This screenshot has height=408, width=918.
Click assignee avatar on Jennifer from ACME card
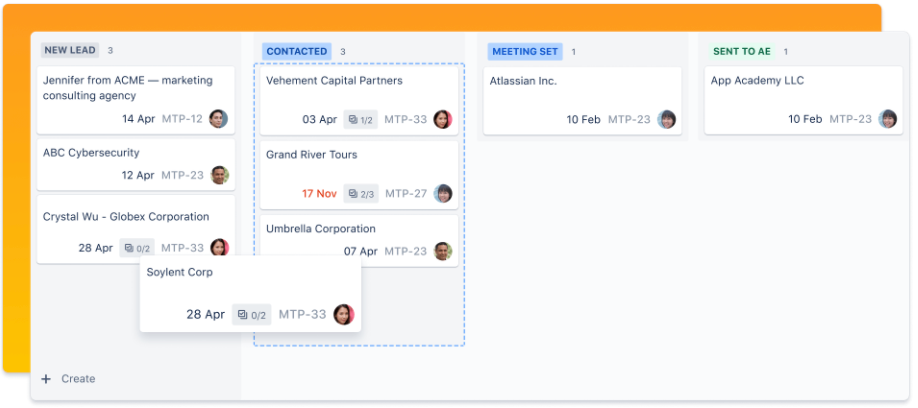click(218, 119)
